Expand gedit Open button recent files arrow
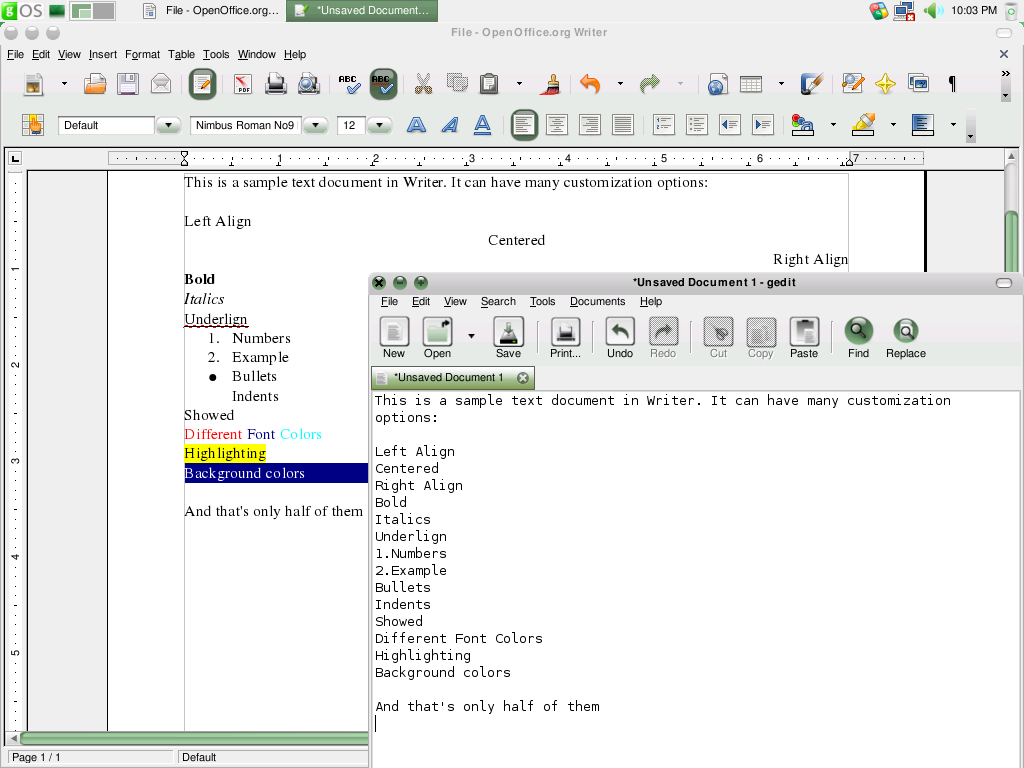The image size is (1024, 768). pos(472,336)
